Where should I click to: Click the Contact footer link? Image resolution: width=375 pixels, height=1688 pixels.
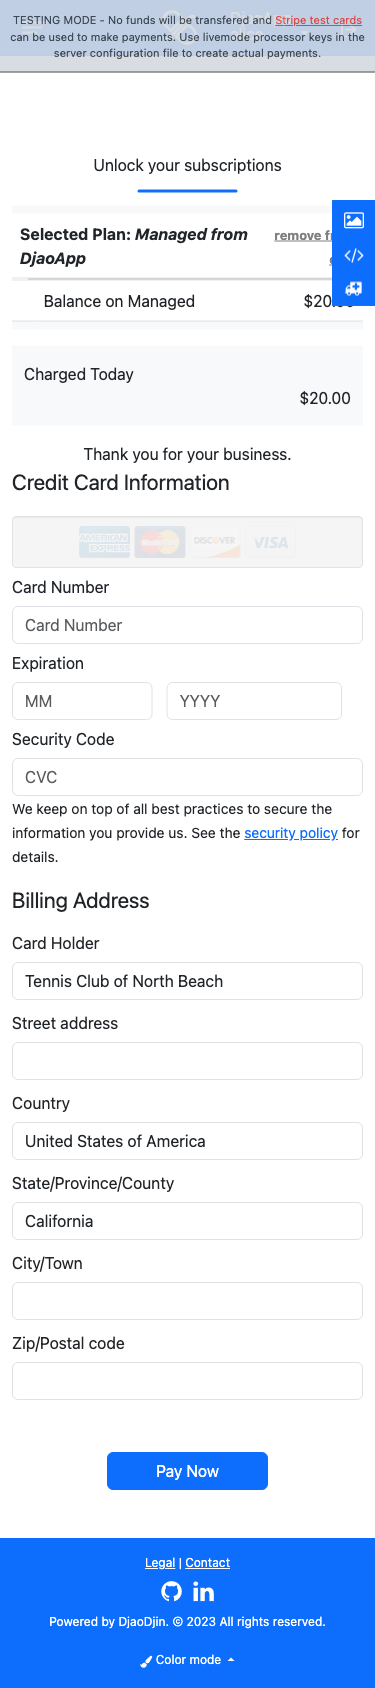tap(208, 1563)
